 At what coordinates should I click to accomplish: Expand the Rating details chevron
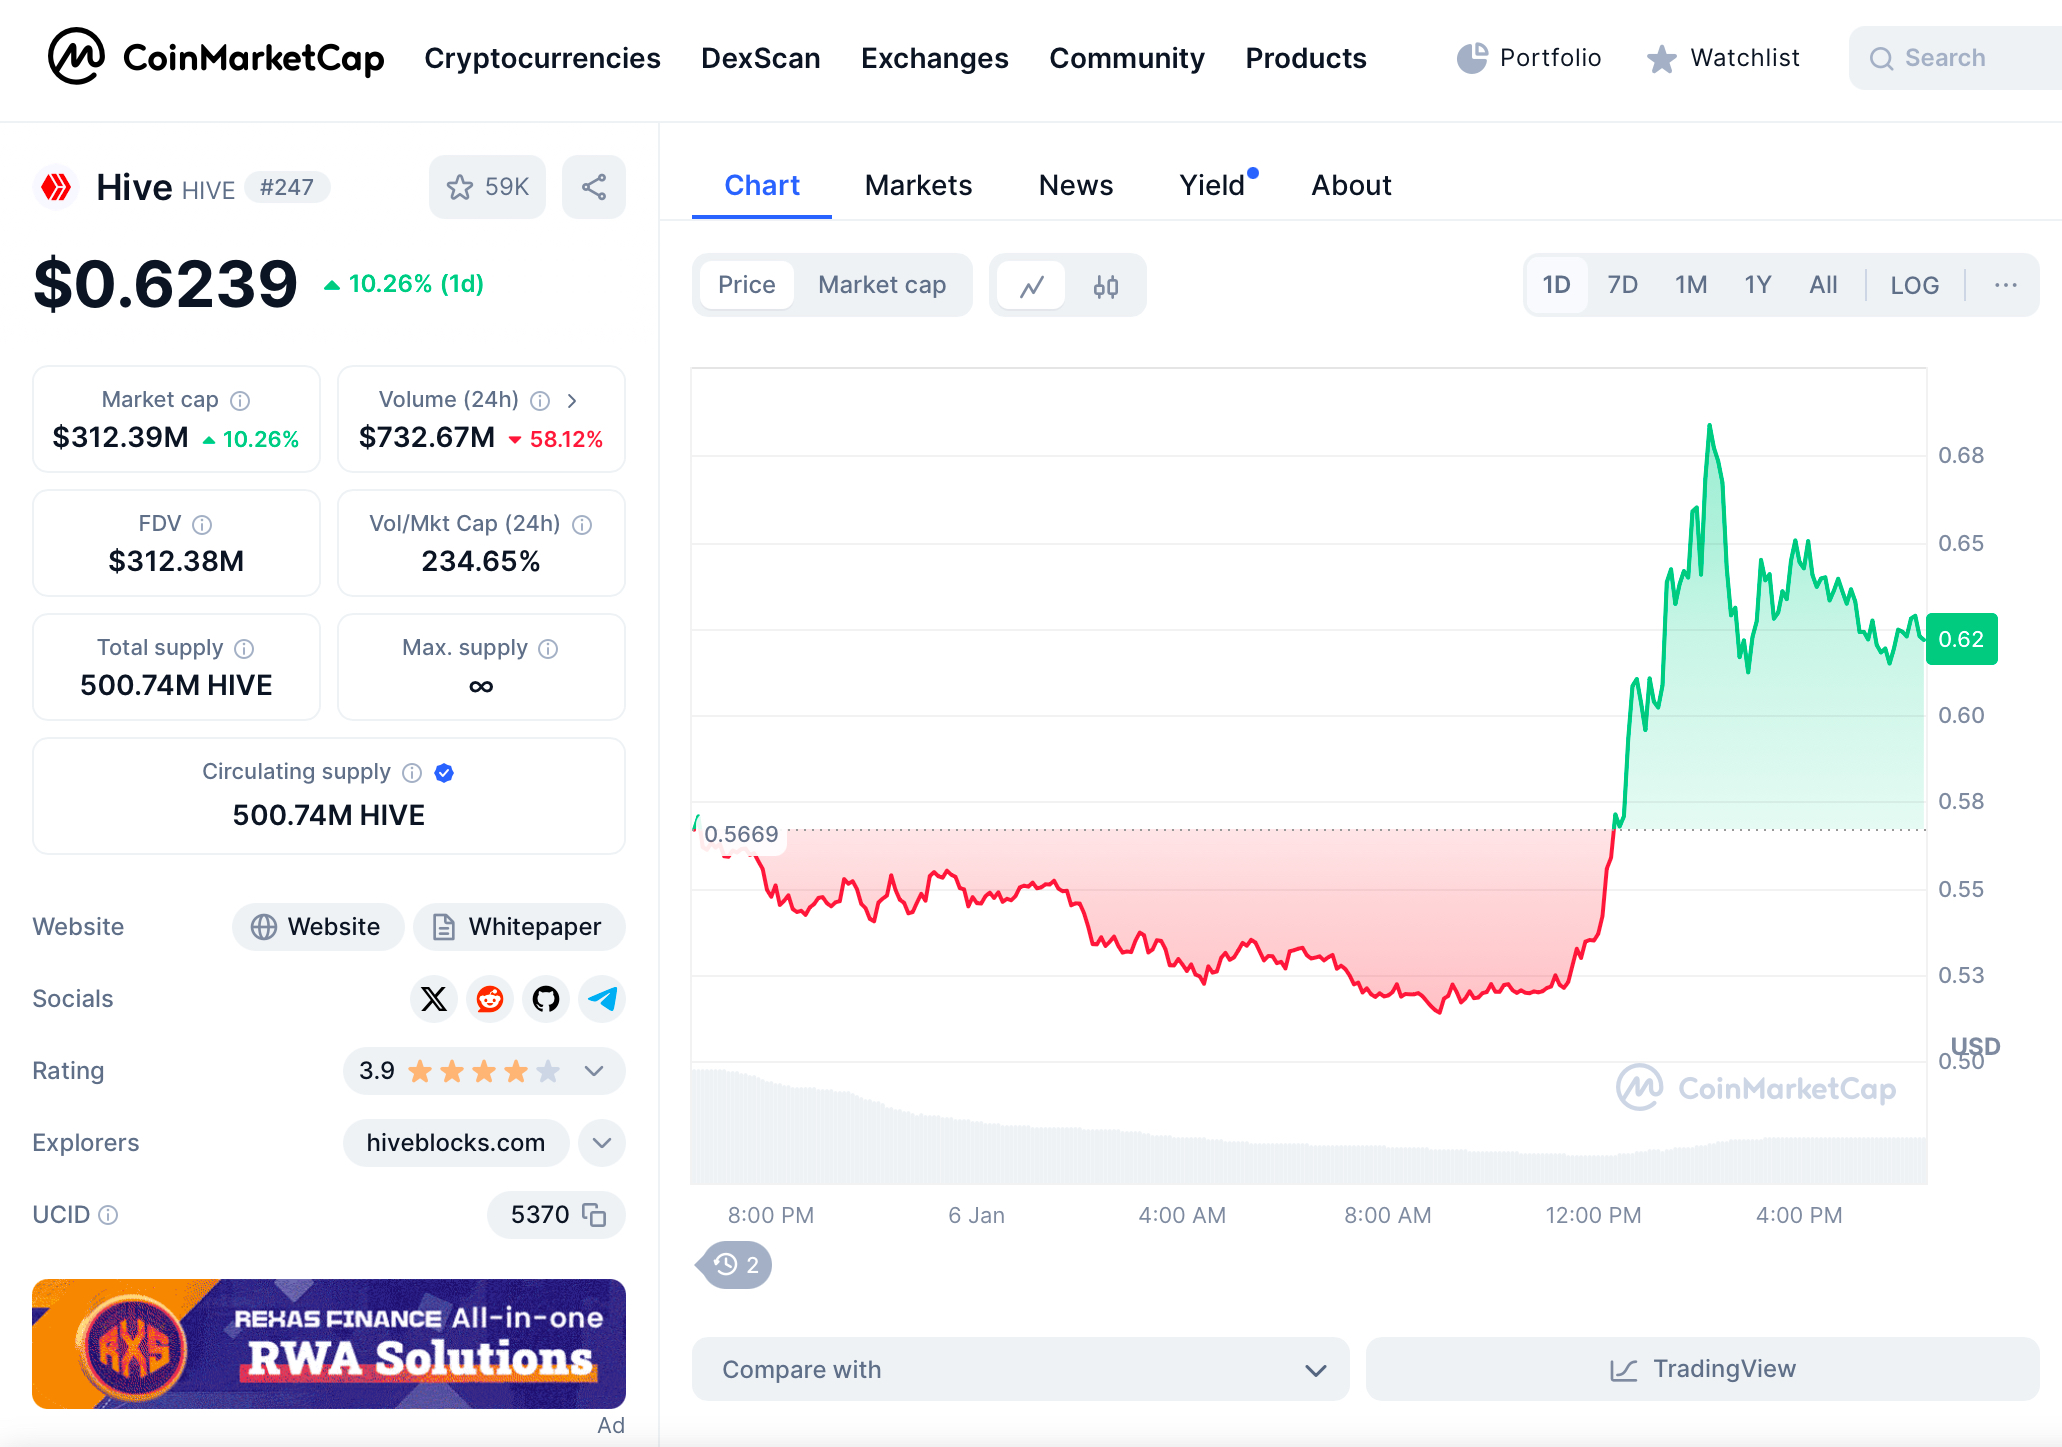pyautogui.click(x=594, y=1071)
